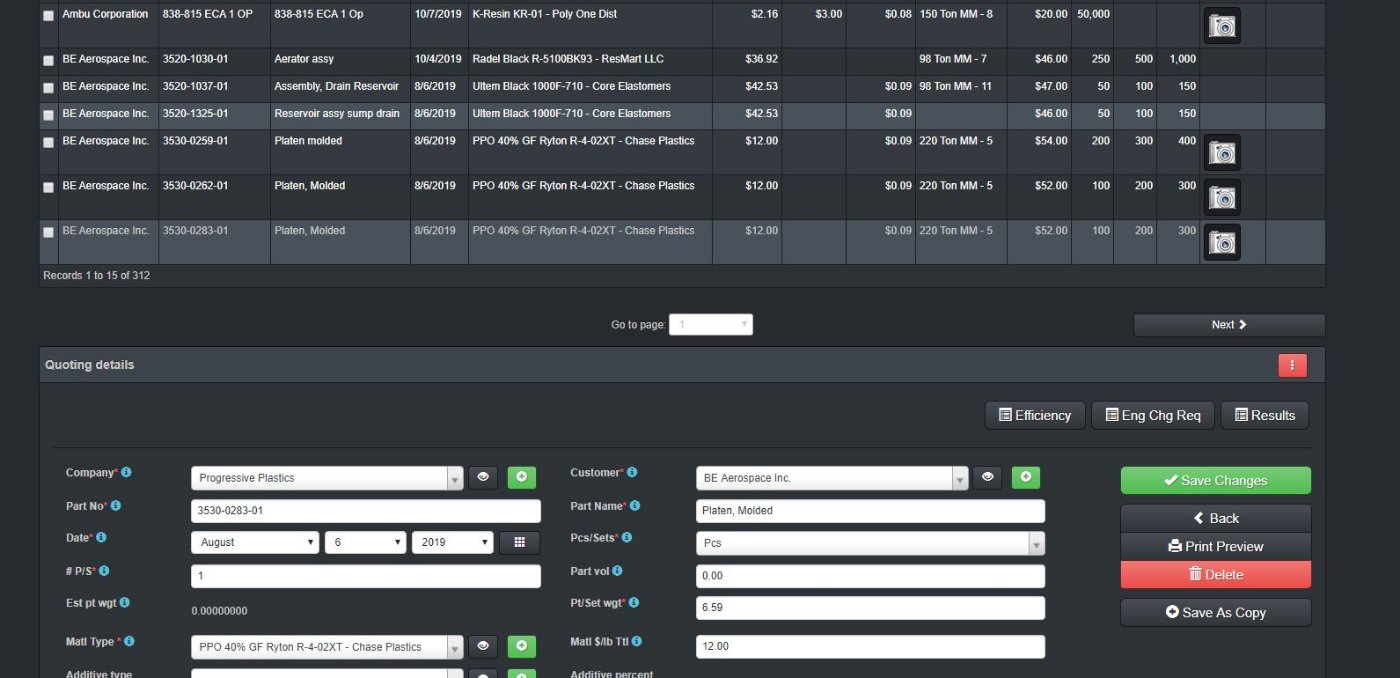Edit the # P/S field value 1
This screenshot has height=678, width=1400.
(x=365, y=576)
